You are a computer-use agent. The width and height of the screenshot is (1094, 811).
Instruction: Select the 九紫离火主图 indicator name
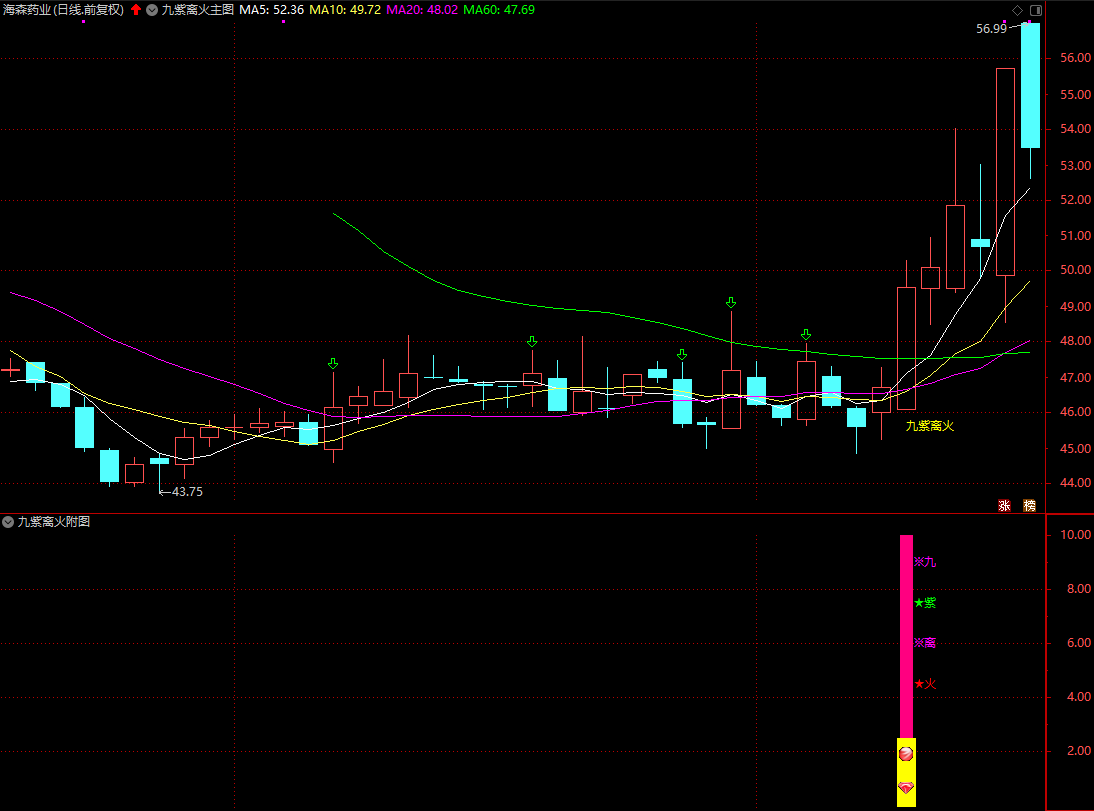click(x=197, y=10)
